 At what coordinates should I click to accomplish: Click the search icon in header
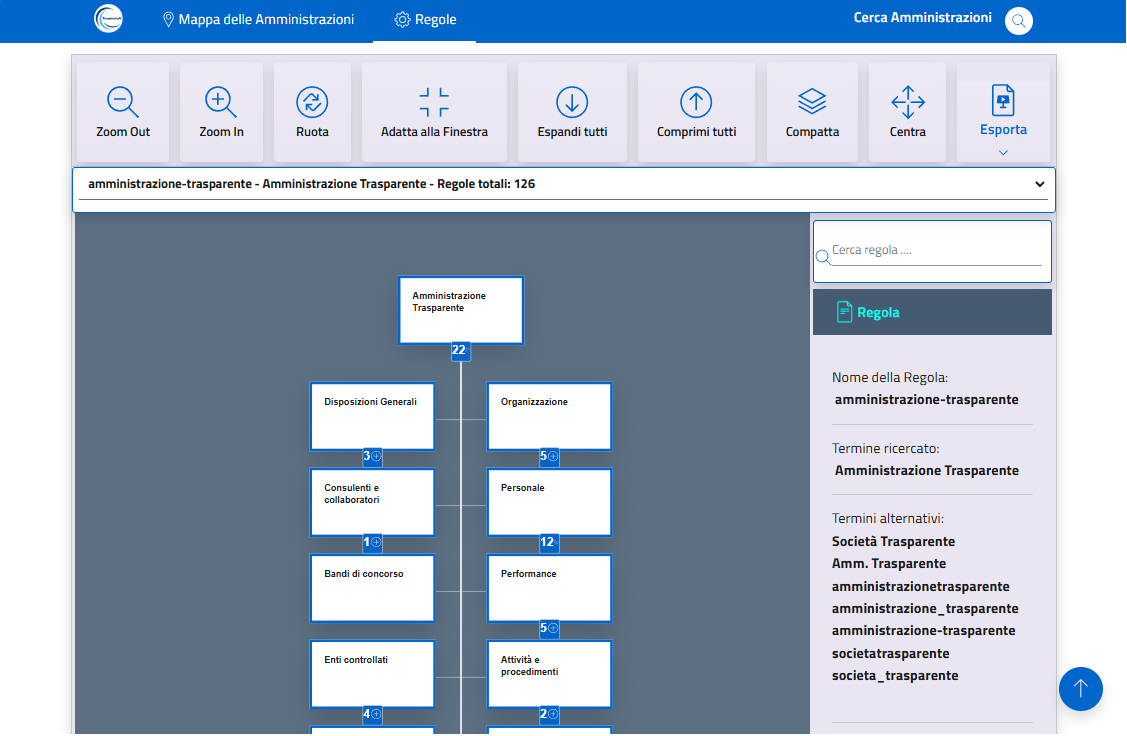click(x=1018, y=21)
